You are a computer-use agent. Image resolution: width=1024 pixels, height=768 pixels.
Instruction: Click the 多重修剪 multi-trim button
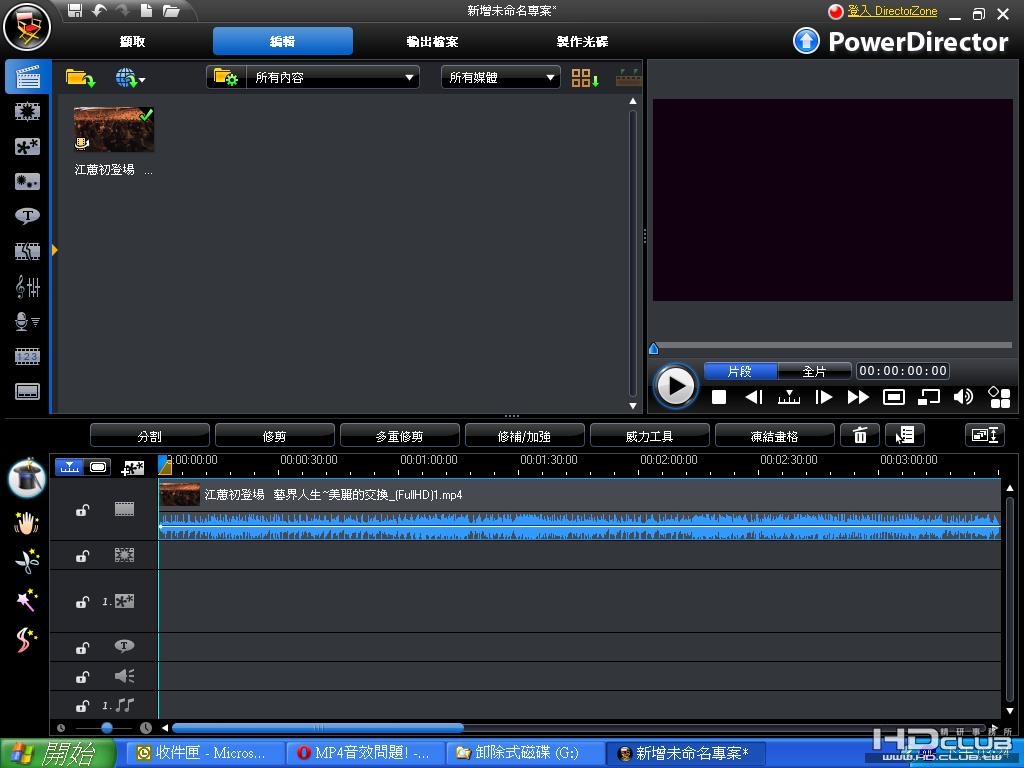click(400, 436)
